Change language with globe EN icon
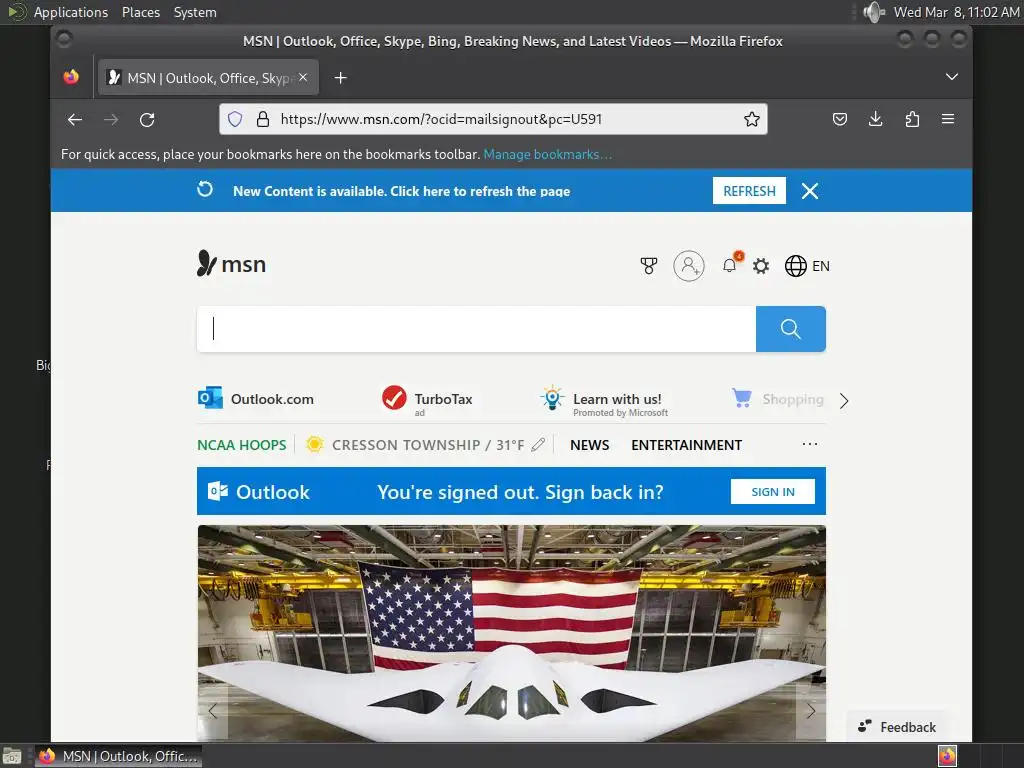 click(x=807, y=266)
